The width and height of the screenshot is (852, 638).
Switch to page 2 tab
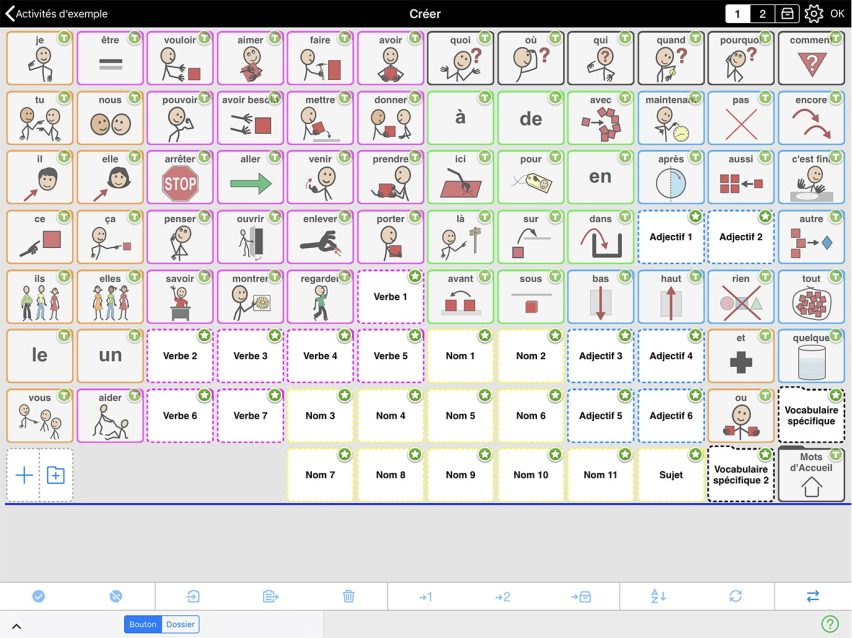(762, 14)
